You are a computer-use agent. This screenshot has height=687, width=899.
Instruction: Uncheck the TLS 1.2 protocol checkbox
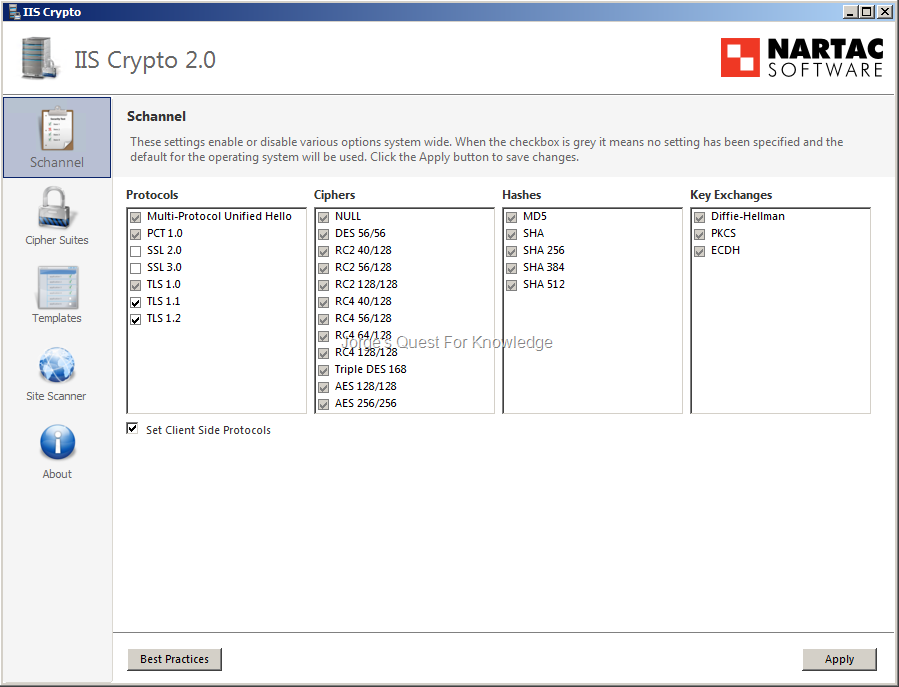tap(135, 319)
